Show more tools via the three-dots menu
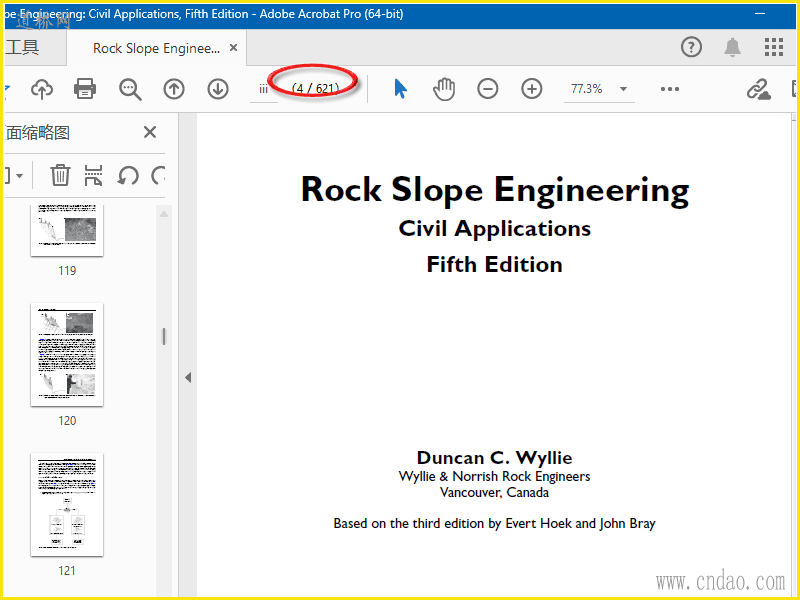800x600 pixels. [x=670, y=89]
